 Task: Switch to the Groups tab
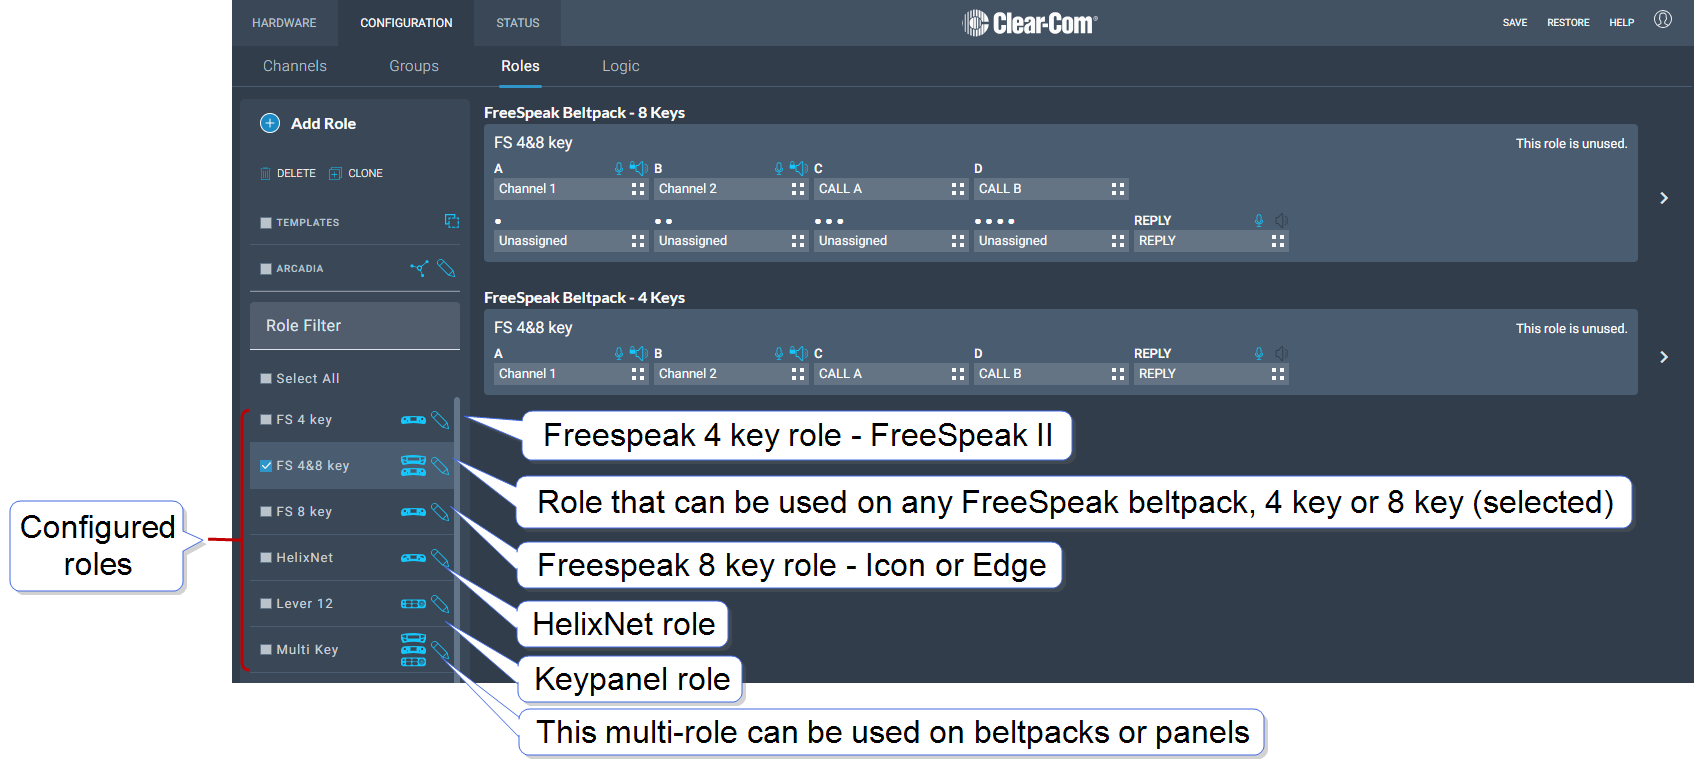point(414,66)
